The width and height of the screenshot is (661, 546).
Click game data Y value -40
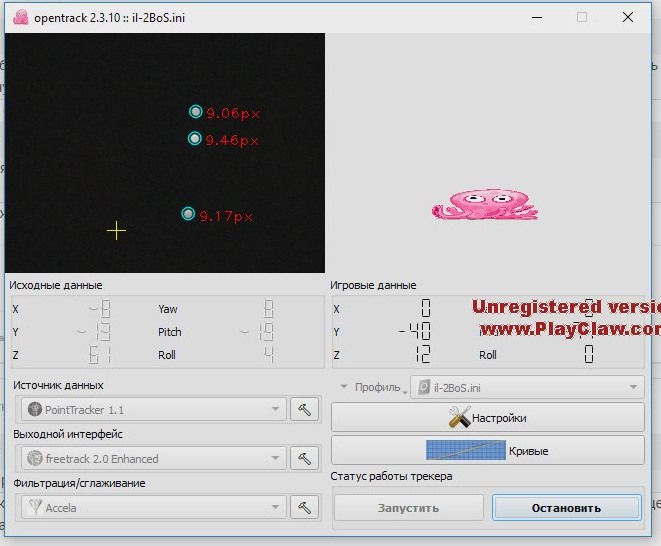coord(414,331)
